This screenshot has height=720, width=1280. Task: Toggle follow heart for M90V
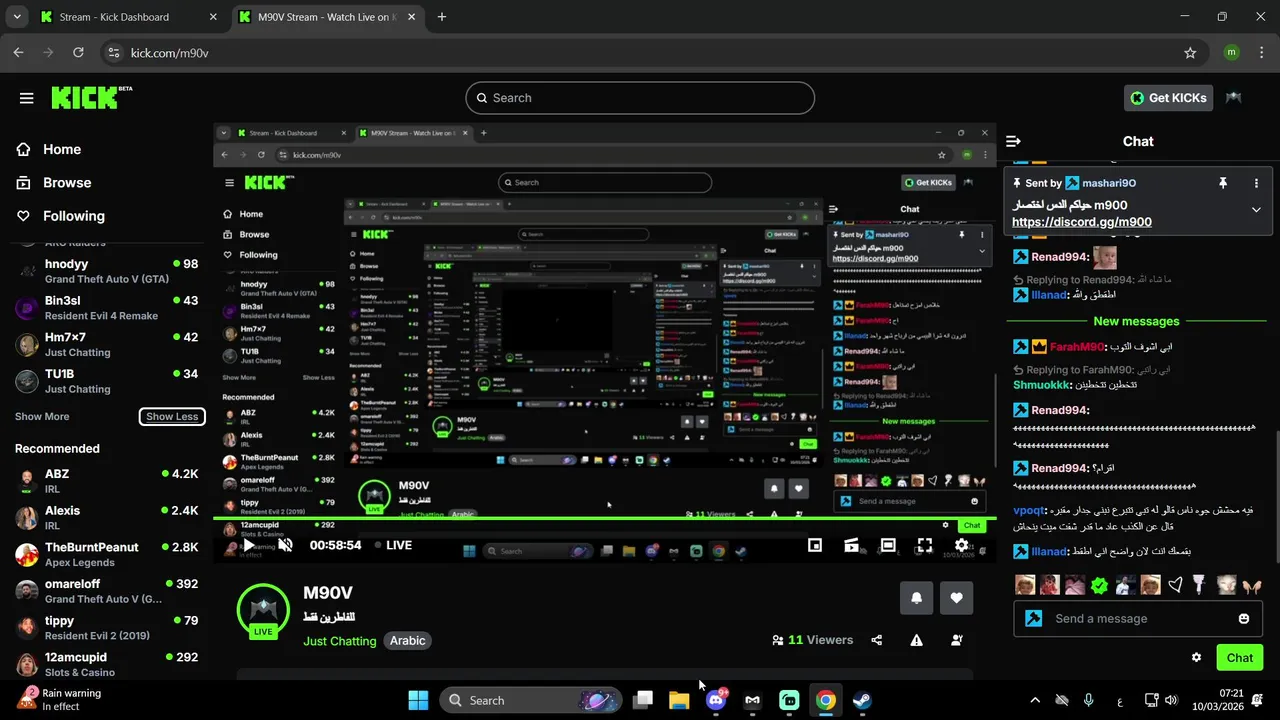pos(956,598)
